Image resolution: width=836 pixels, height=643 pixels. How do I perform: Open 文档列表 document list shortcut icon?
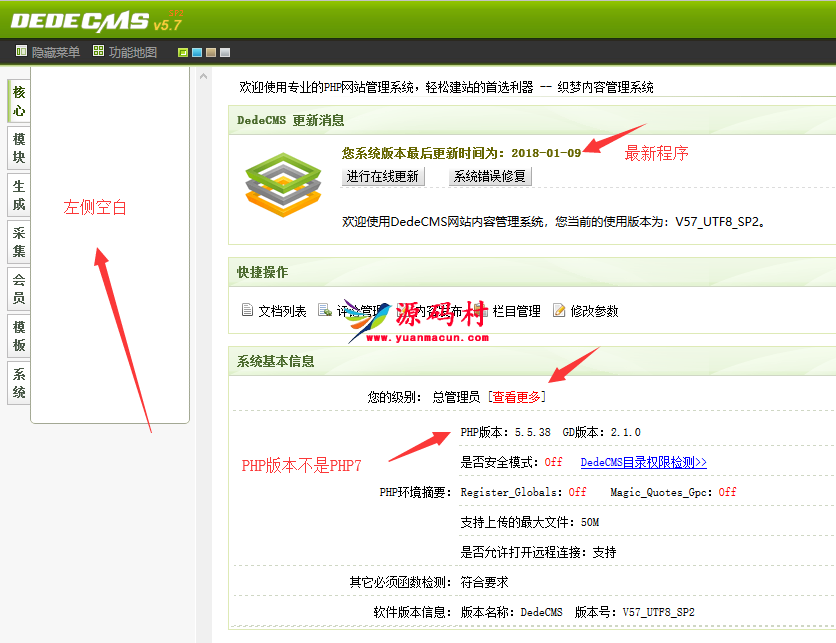coord(247,311)
